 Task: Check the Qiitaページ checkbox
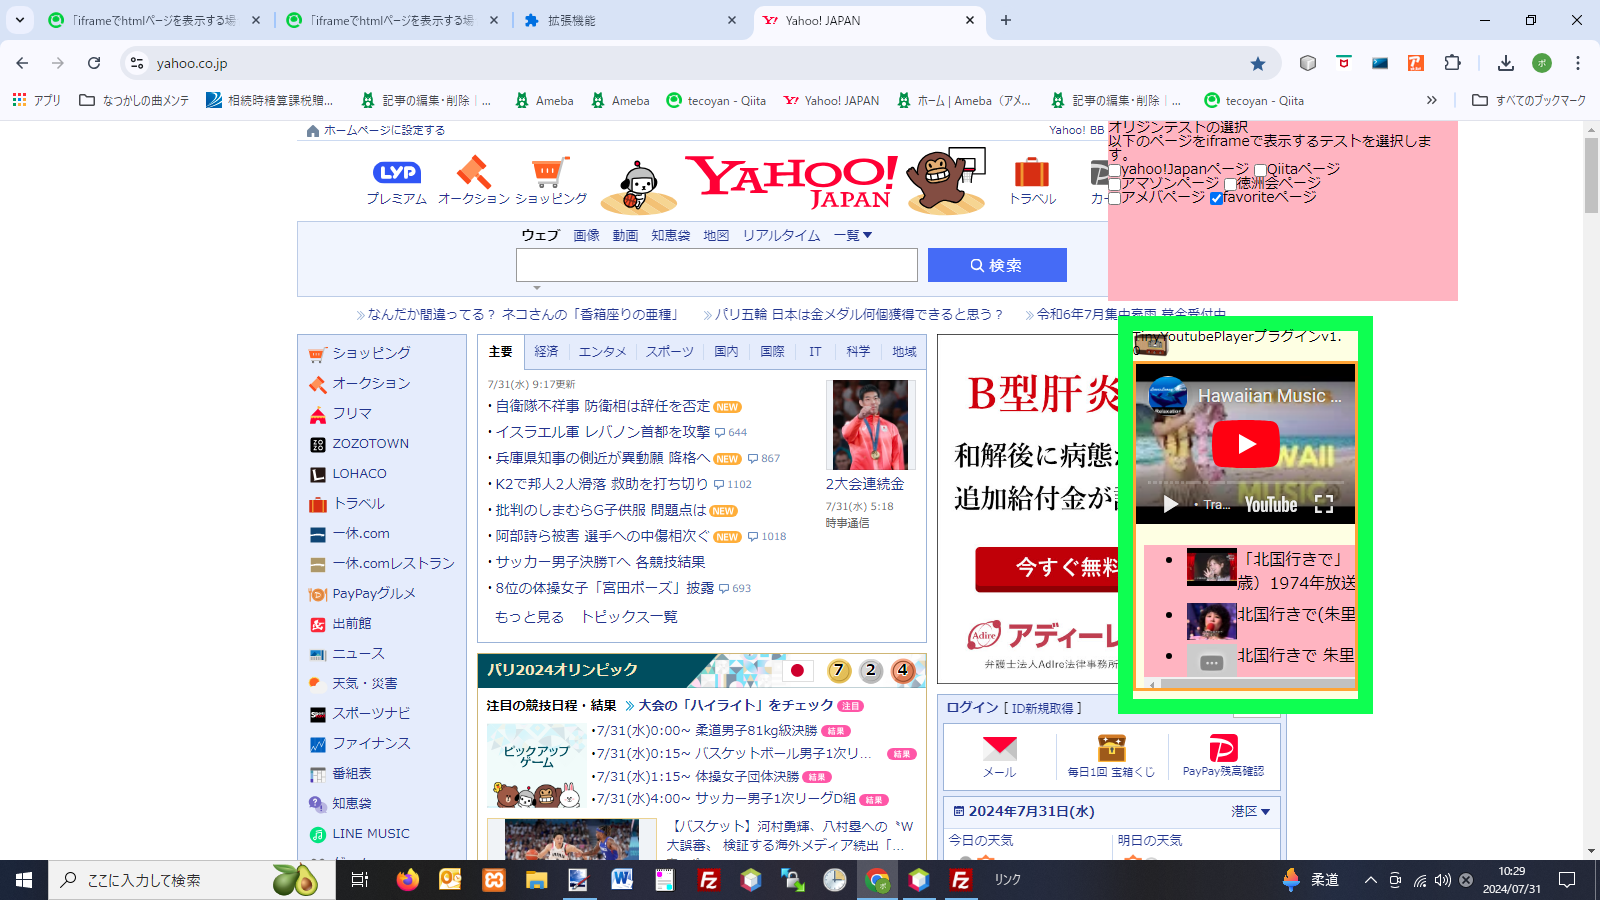click(x=1260, y=170)
